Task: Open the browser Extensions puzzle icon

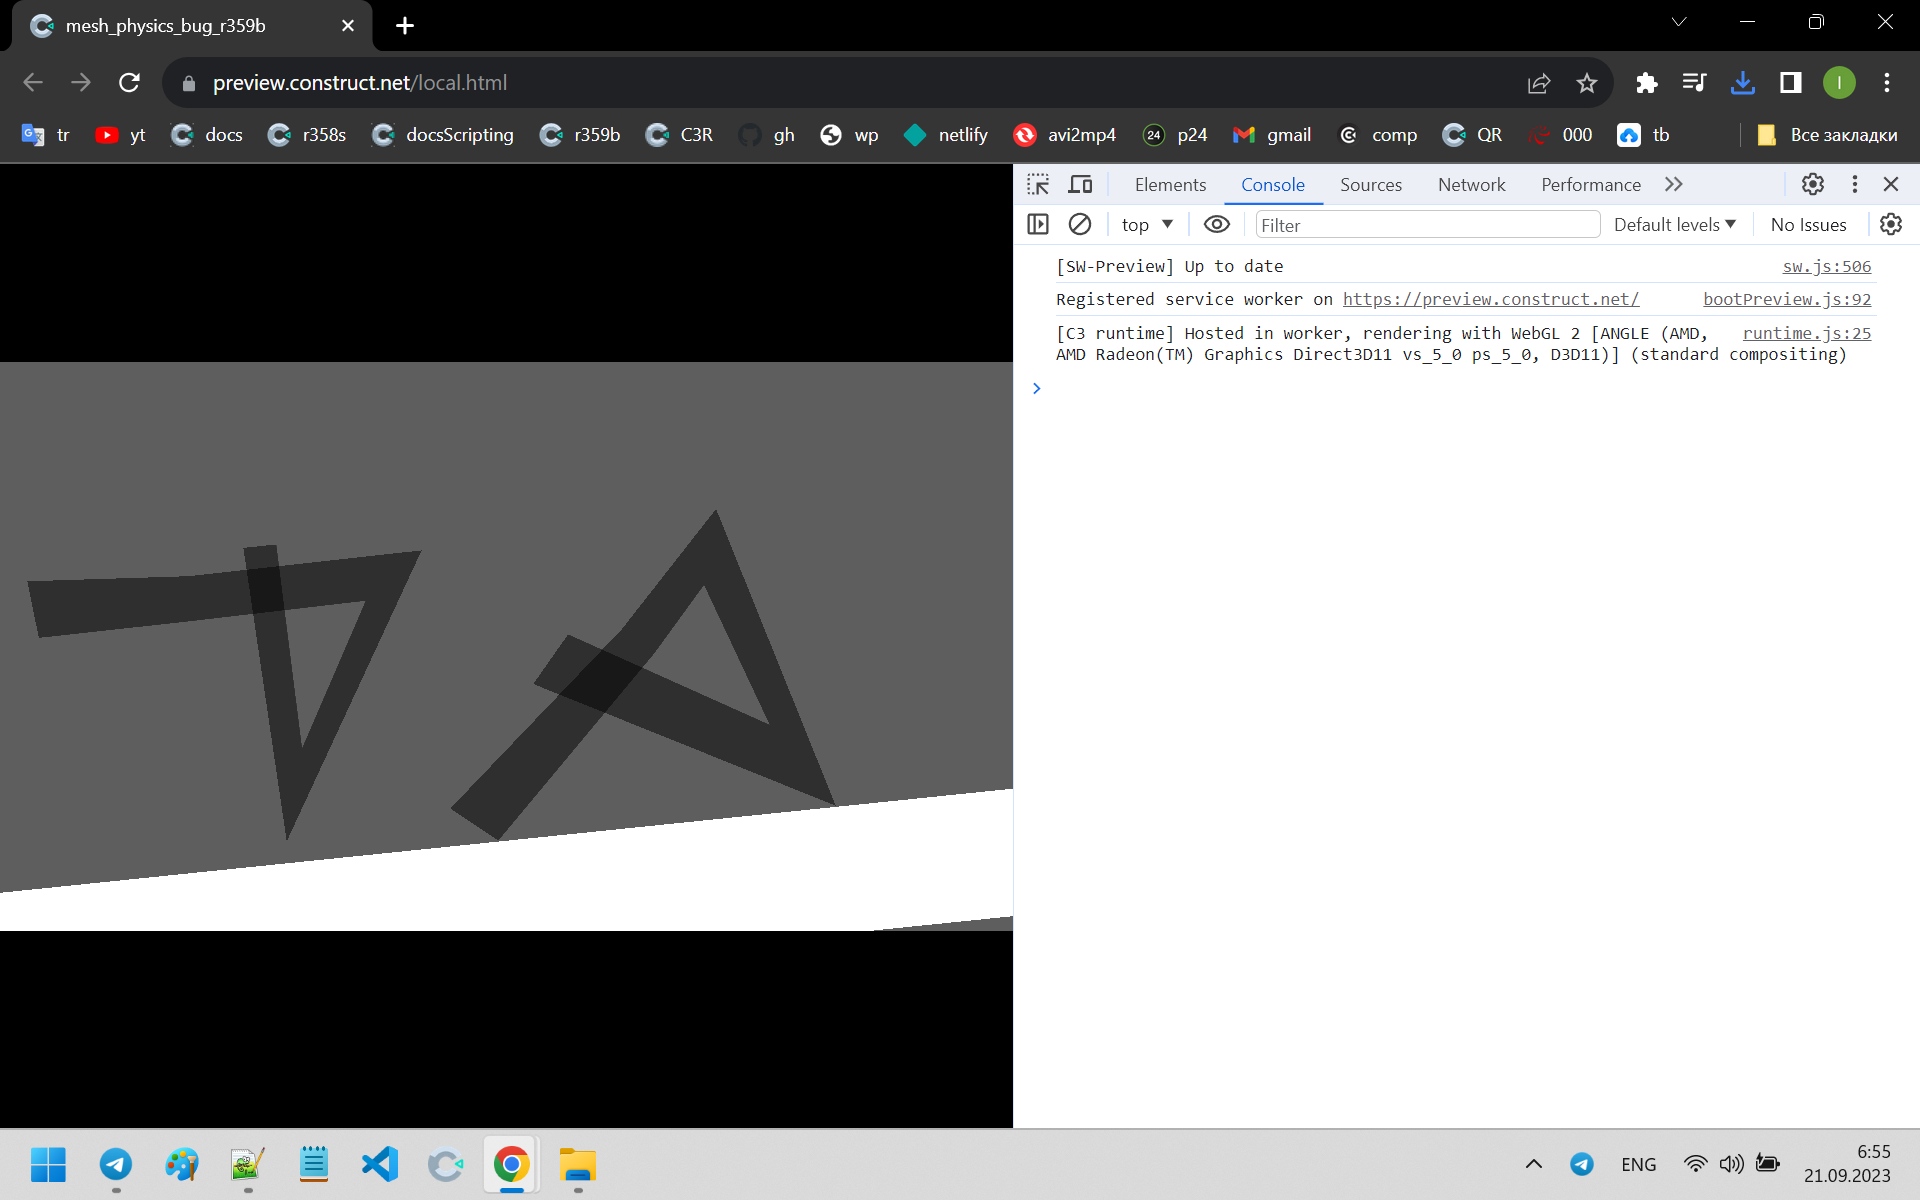Action: [x=1646, y=83]
